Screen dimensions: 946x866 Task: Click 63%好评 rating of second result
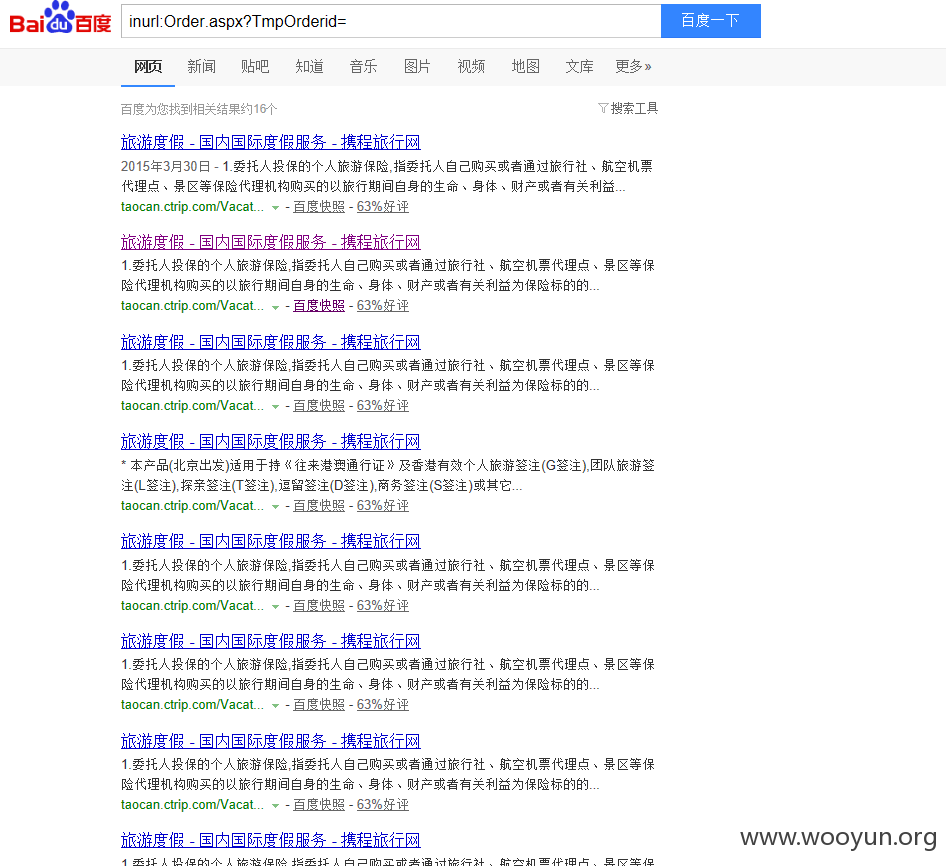click(383, 306)
